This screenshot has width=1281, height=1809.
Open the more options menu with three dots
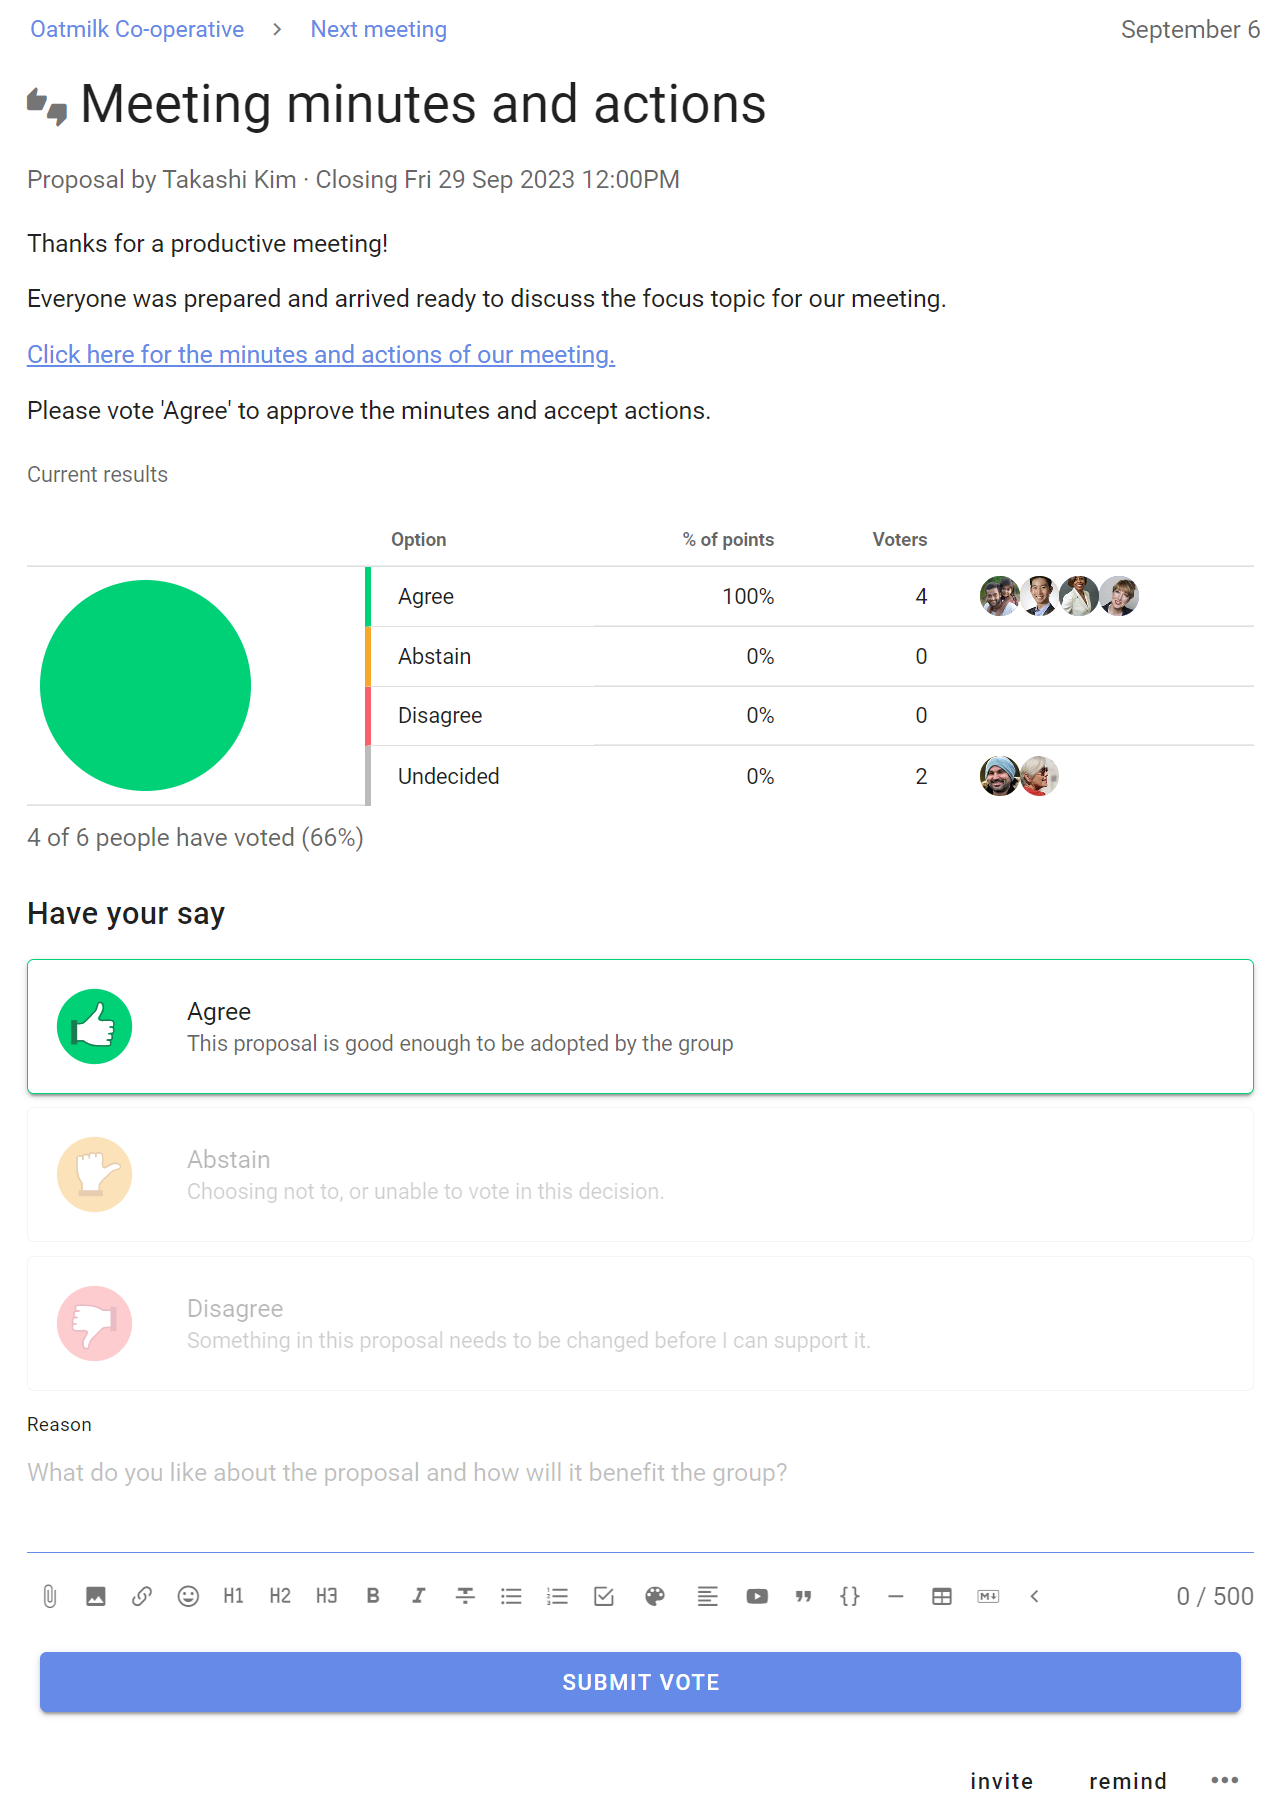[1225, 1780]
